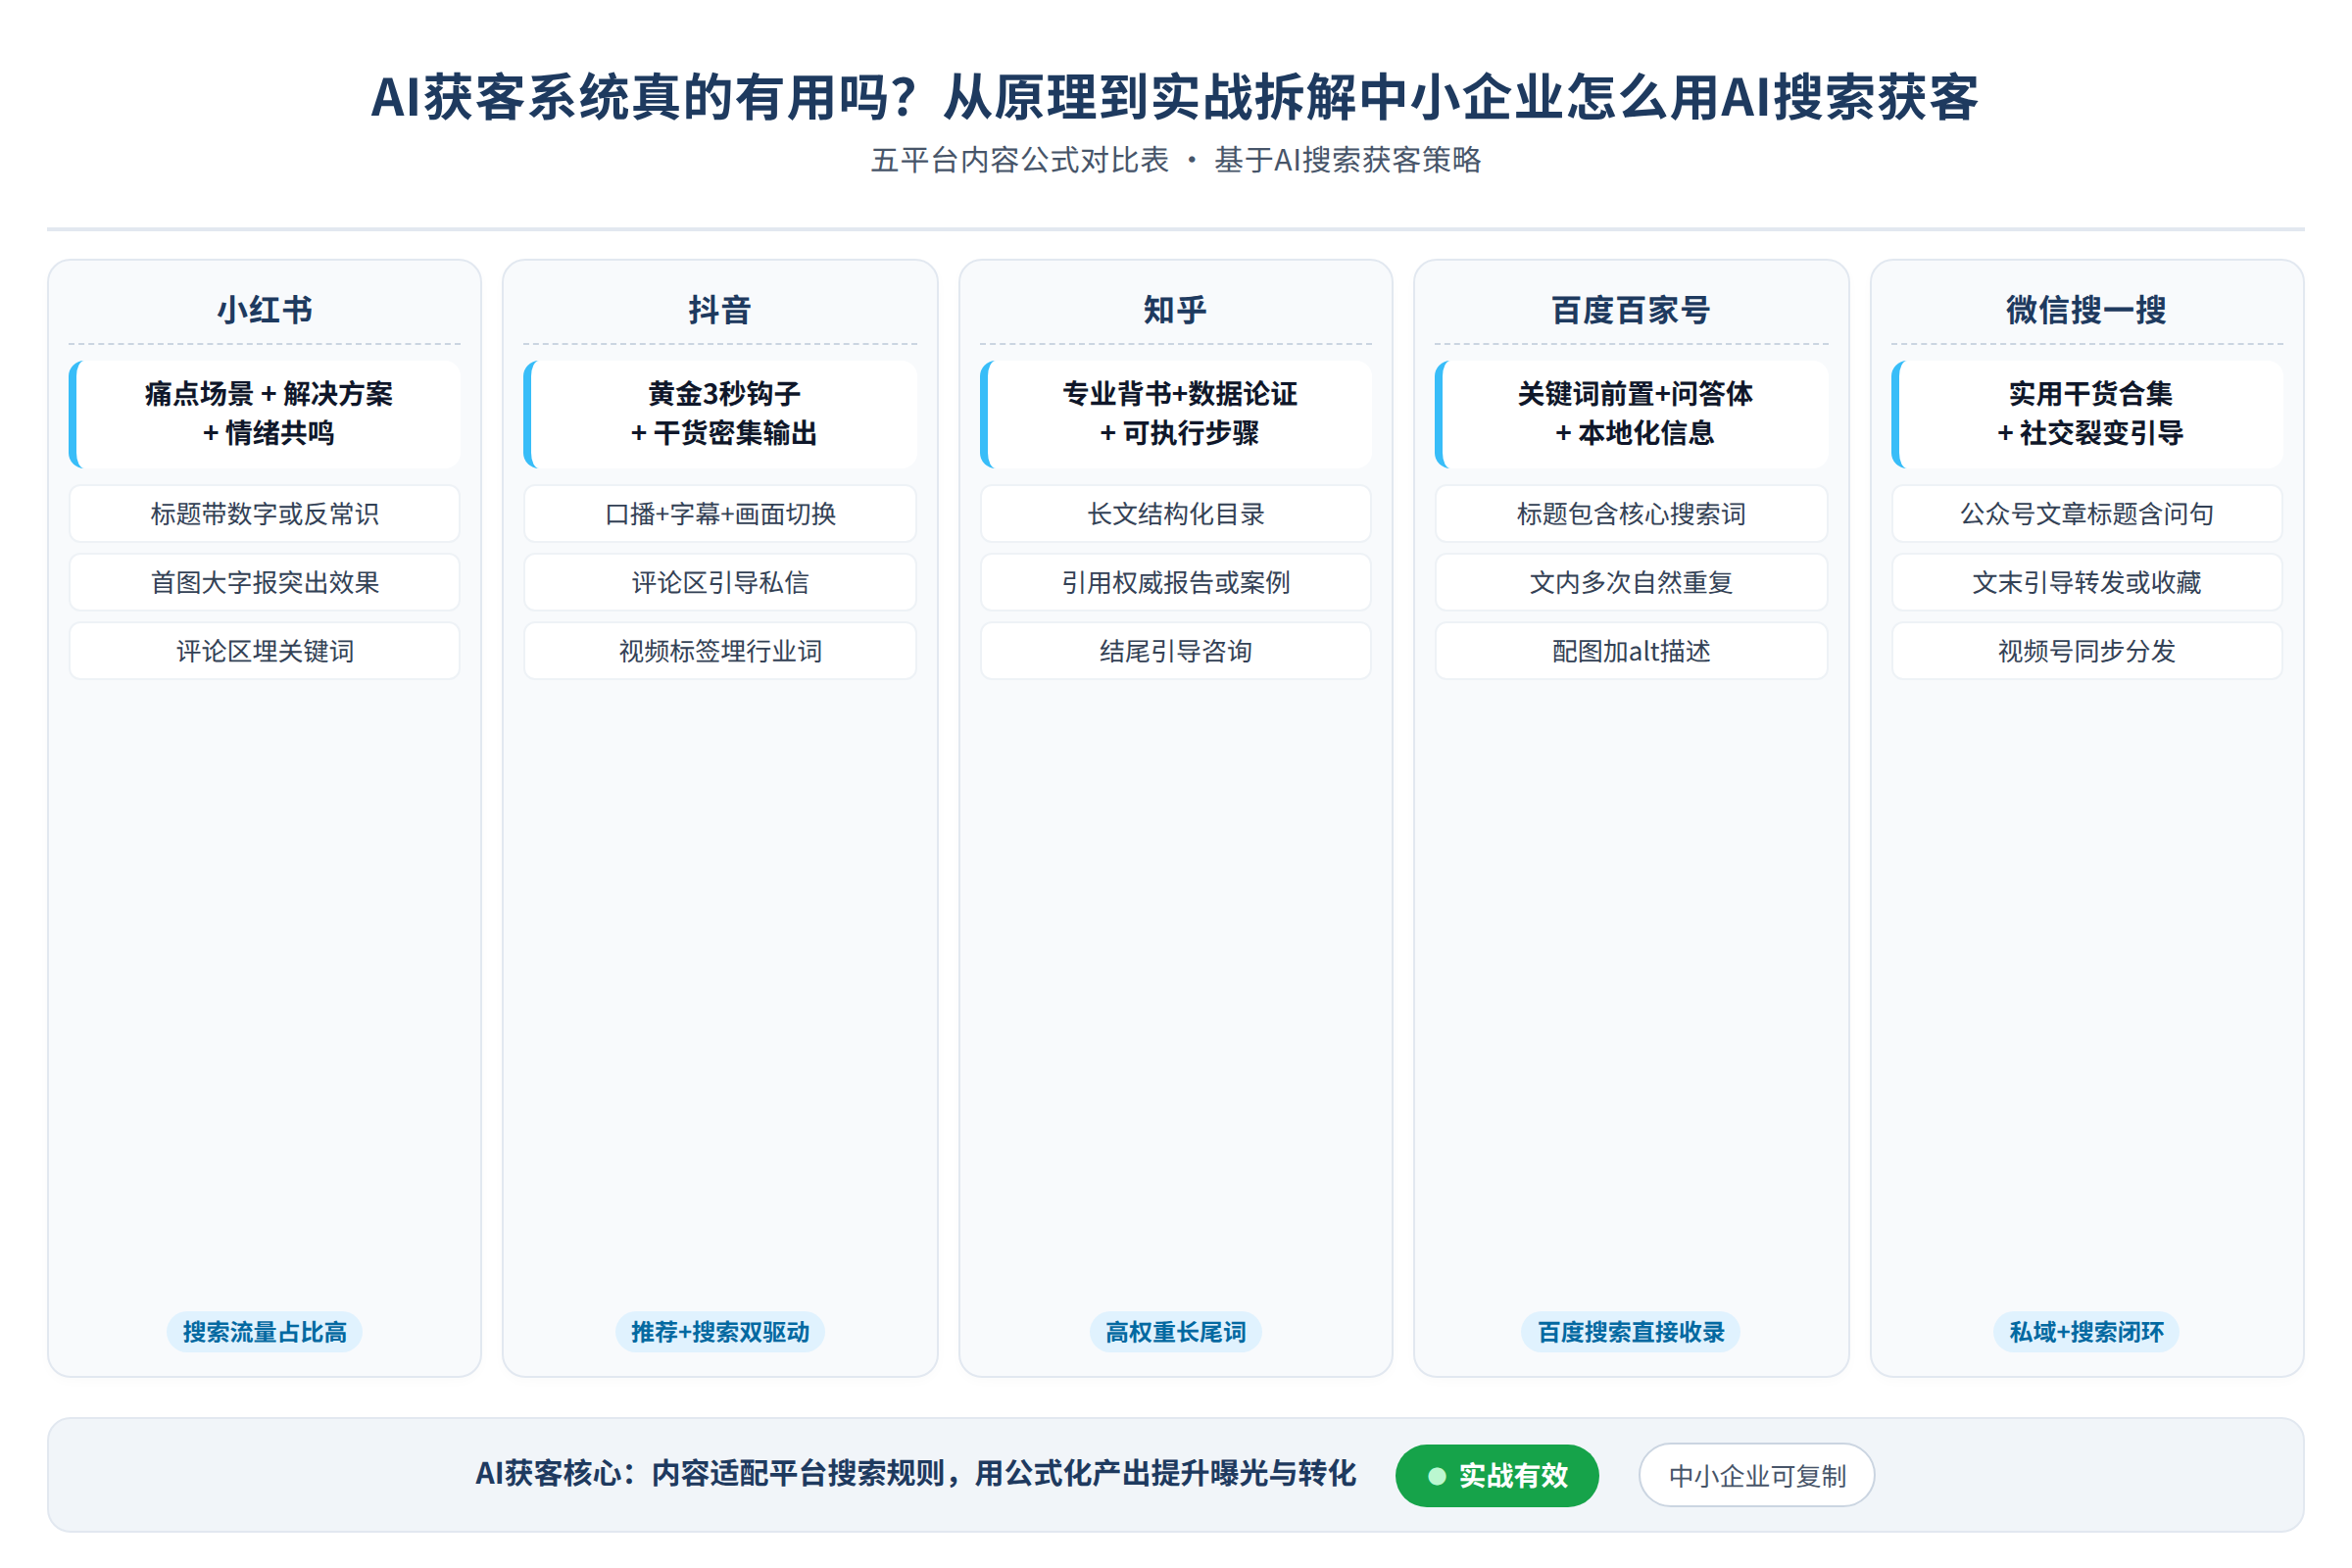2352x1568 pixels.
Task: Click item 引用权威报告或案例
Action: pos(1176,582)
